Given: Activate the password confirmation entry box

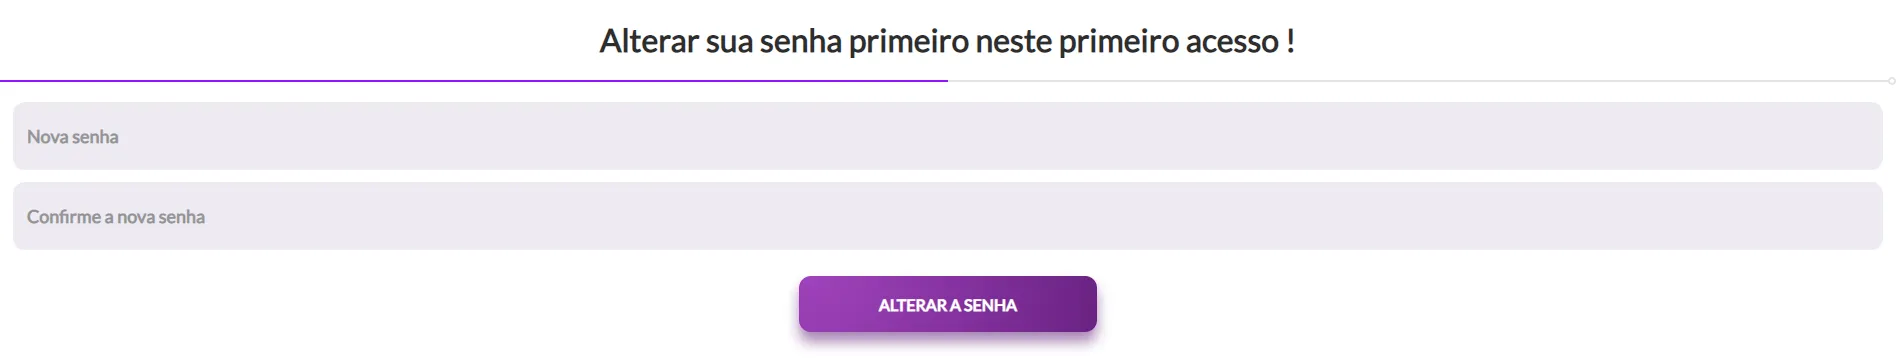Looking at the screenshot, I should pos(947,216).
